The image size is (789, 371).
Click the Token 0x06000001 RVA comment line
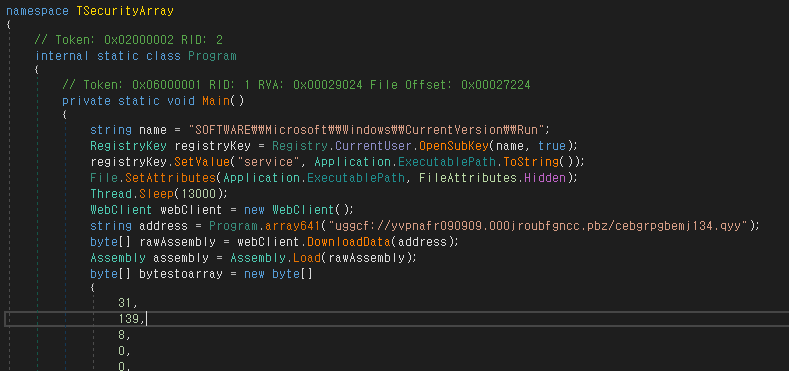coord(296,85)
